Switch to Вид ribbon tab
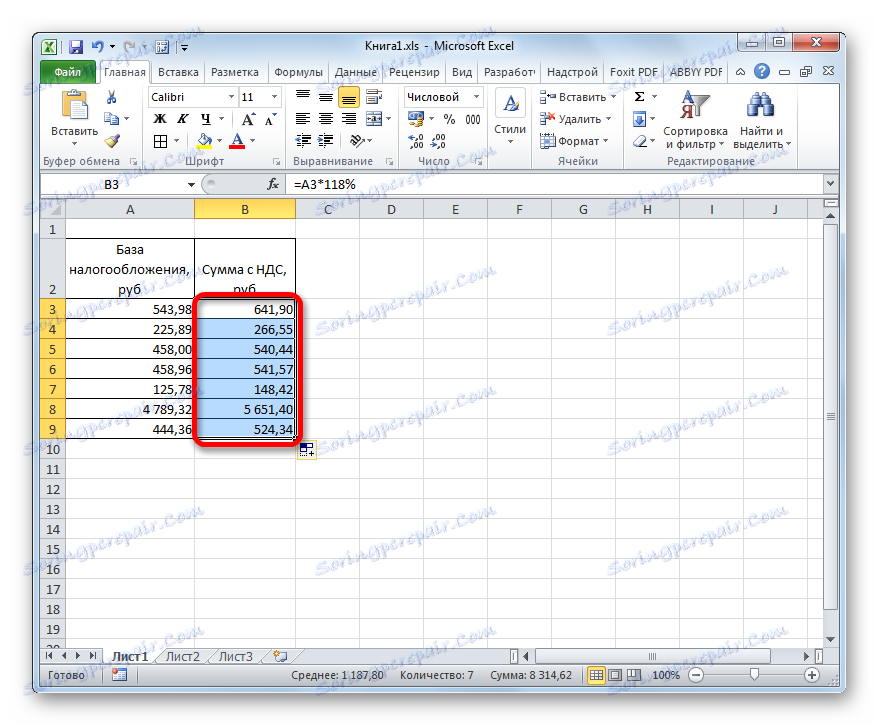The height and width of the screenshot is (726, 879). point(462,72)
